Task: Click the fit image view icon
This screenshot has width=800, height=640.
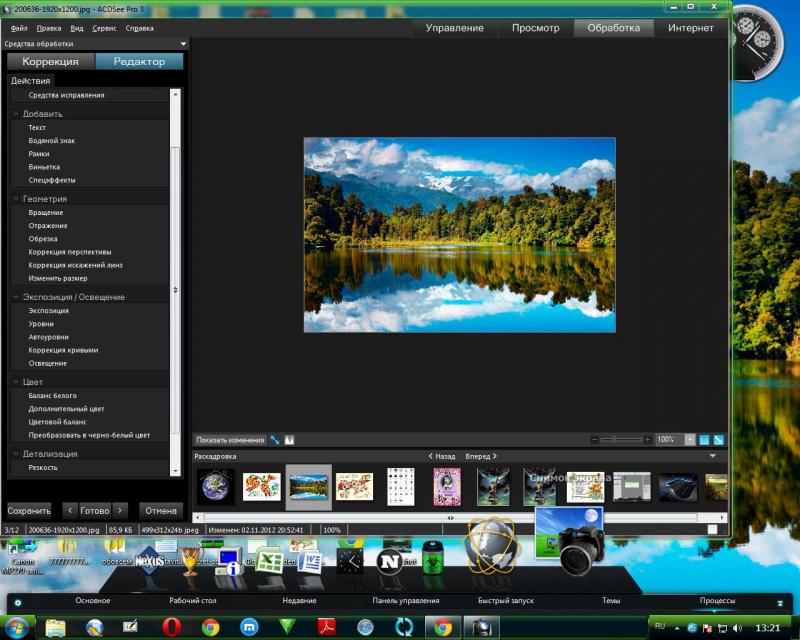Action: 718,440
